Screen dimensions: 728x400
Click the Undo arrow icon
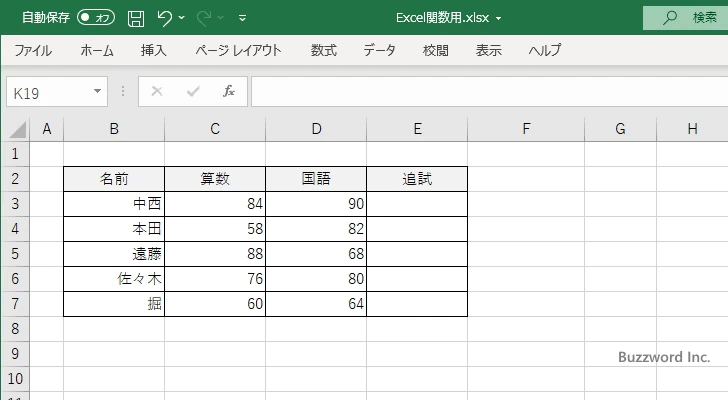[x=165, y=17]
